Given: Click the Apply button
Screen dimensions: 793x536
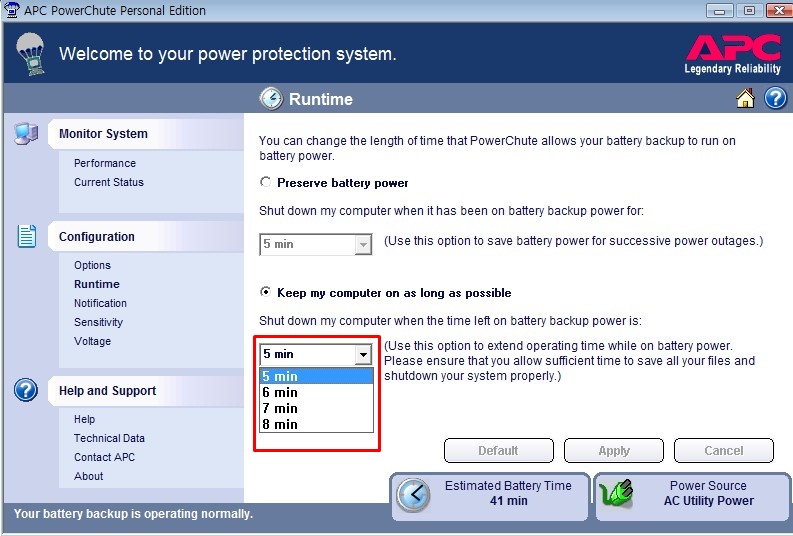Looking at the screenshot, I should click(x=613, y=451).
